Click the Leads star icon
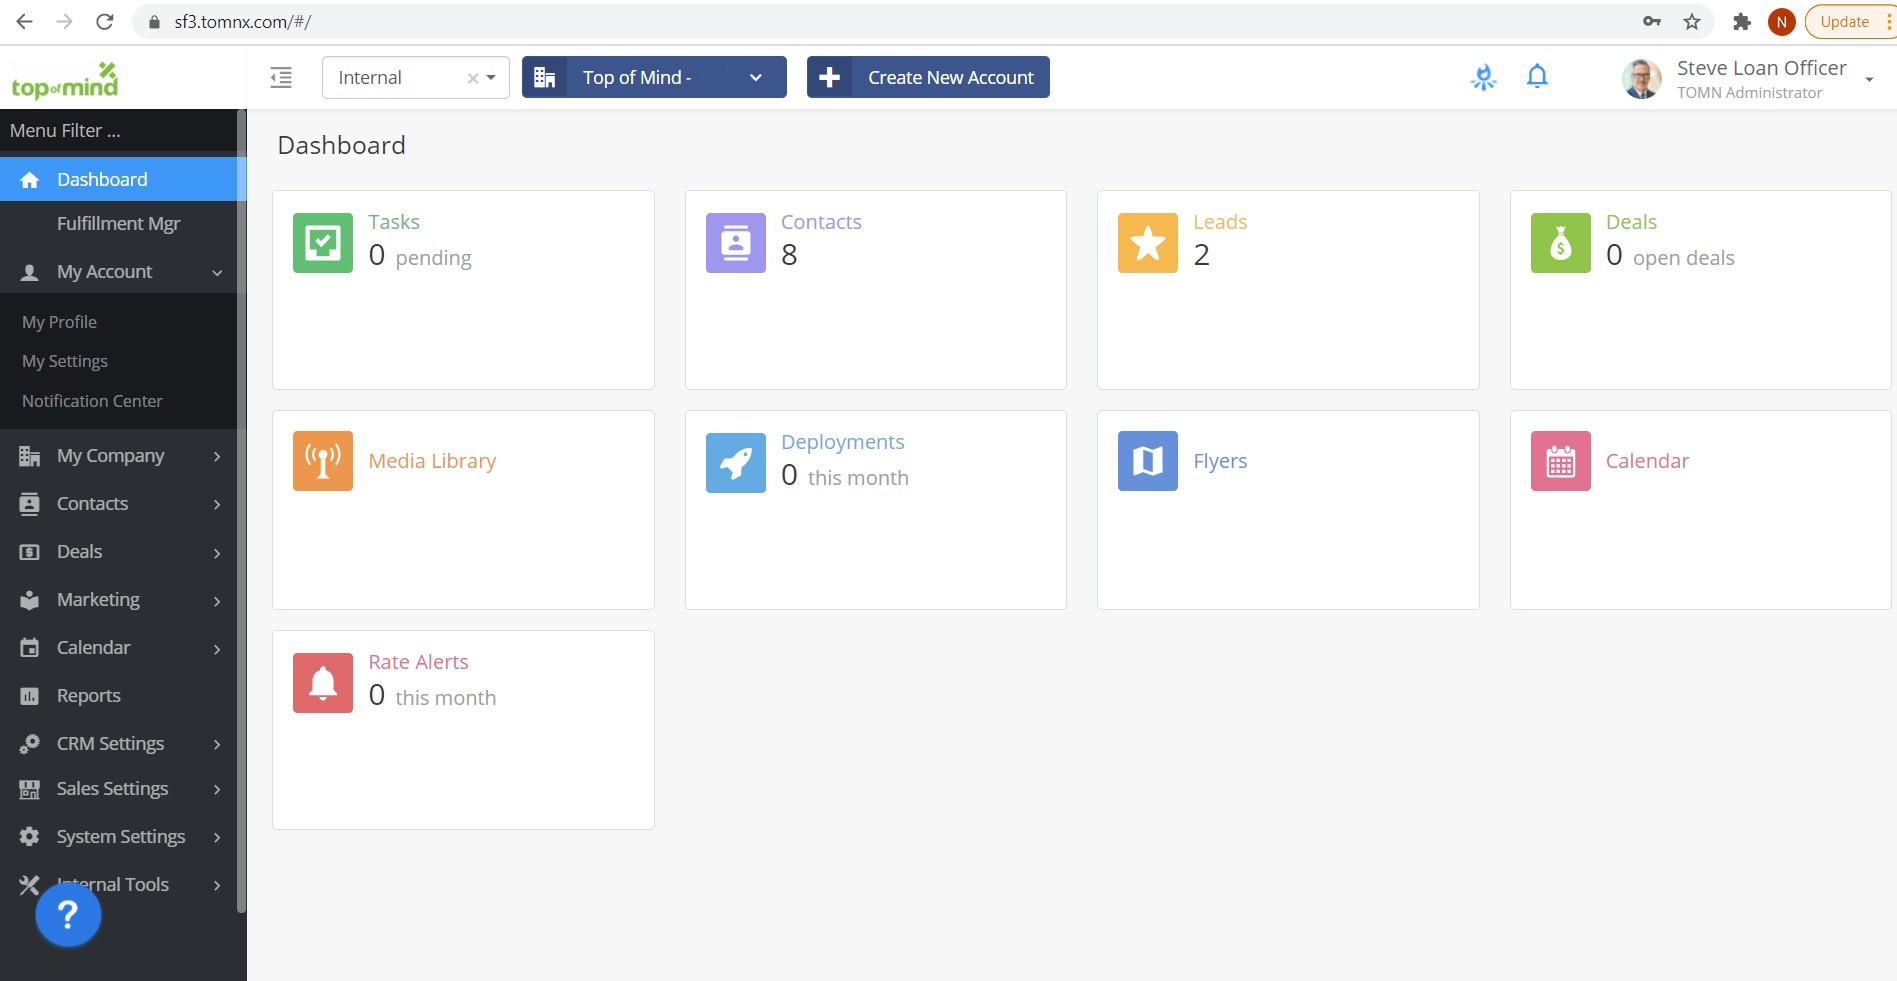Viewport: 1897px width, 981px height. (1147, 243)
